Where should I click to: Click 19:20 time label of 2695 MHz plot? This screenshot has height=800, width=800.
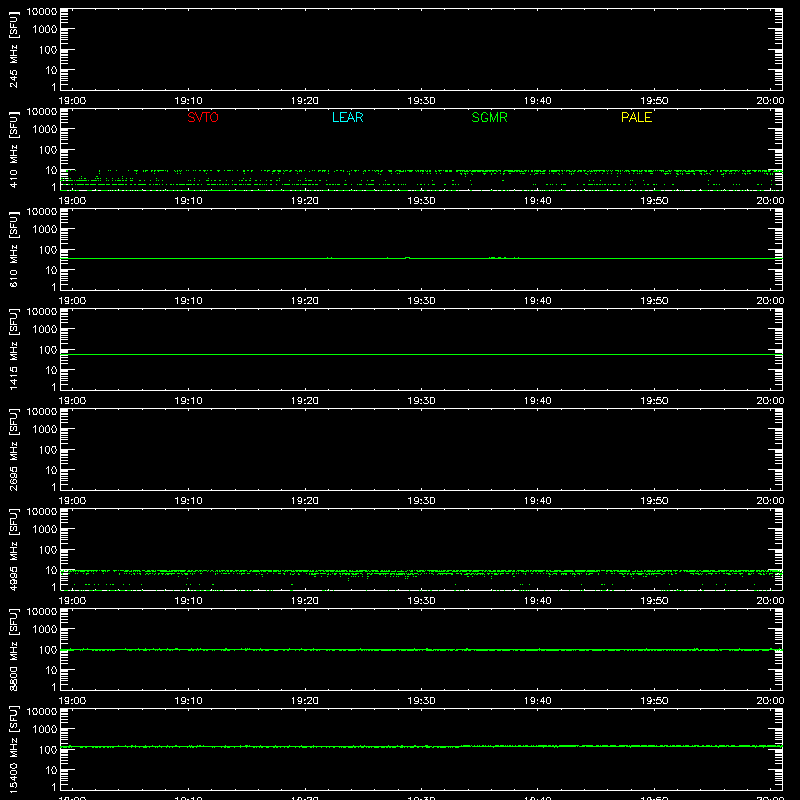(305, 501)
